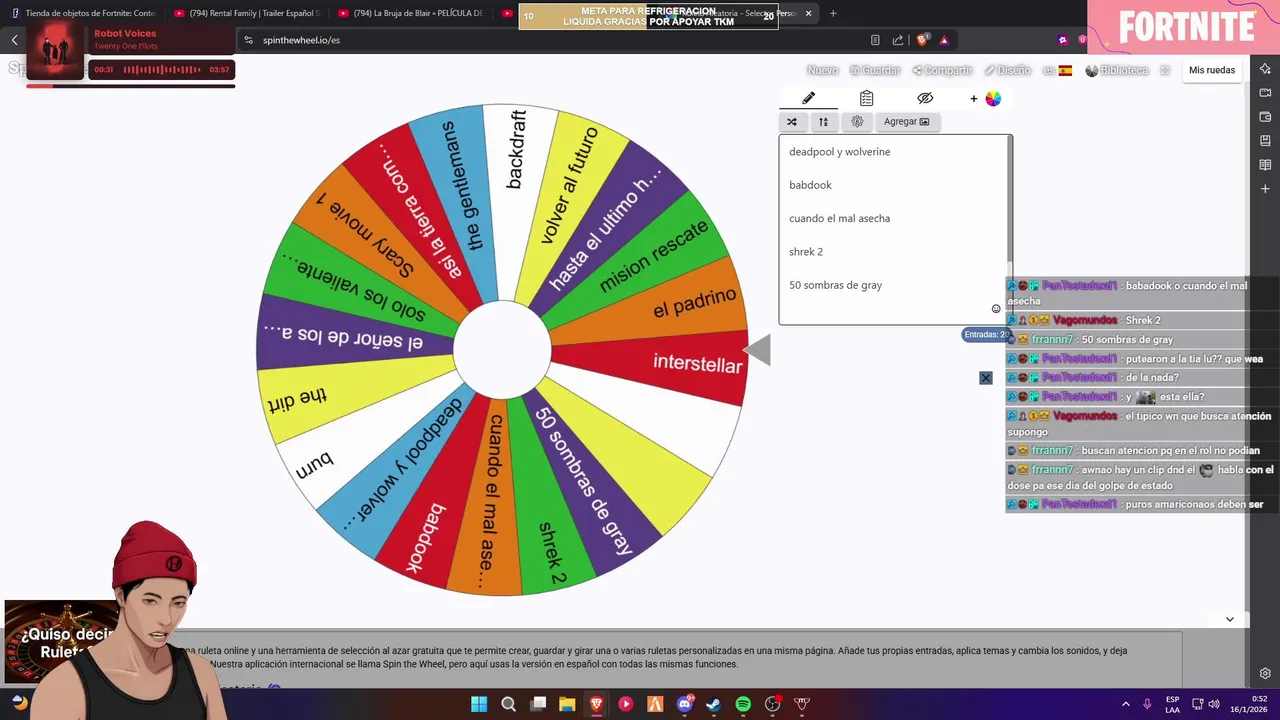Screen dimensions: 1280x720
Task: Click the Guardar save option
Action: coord(875,70)
